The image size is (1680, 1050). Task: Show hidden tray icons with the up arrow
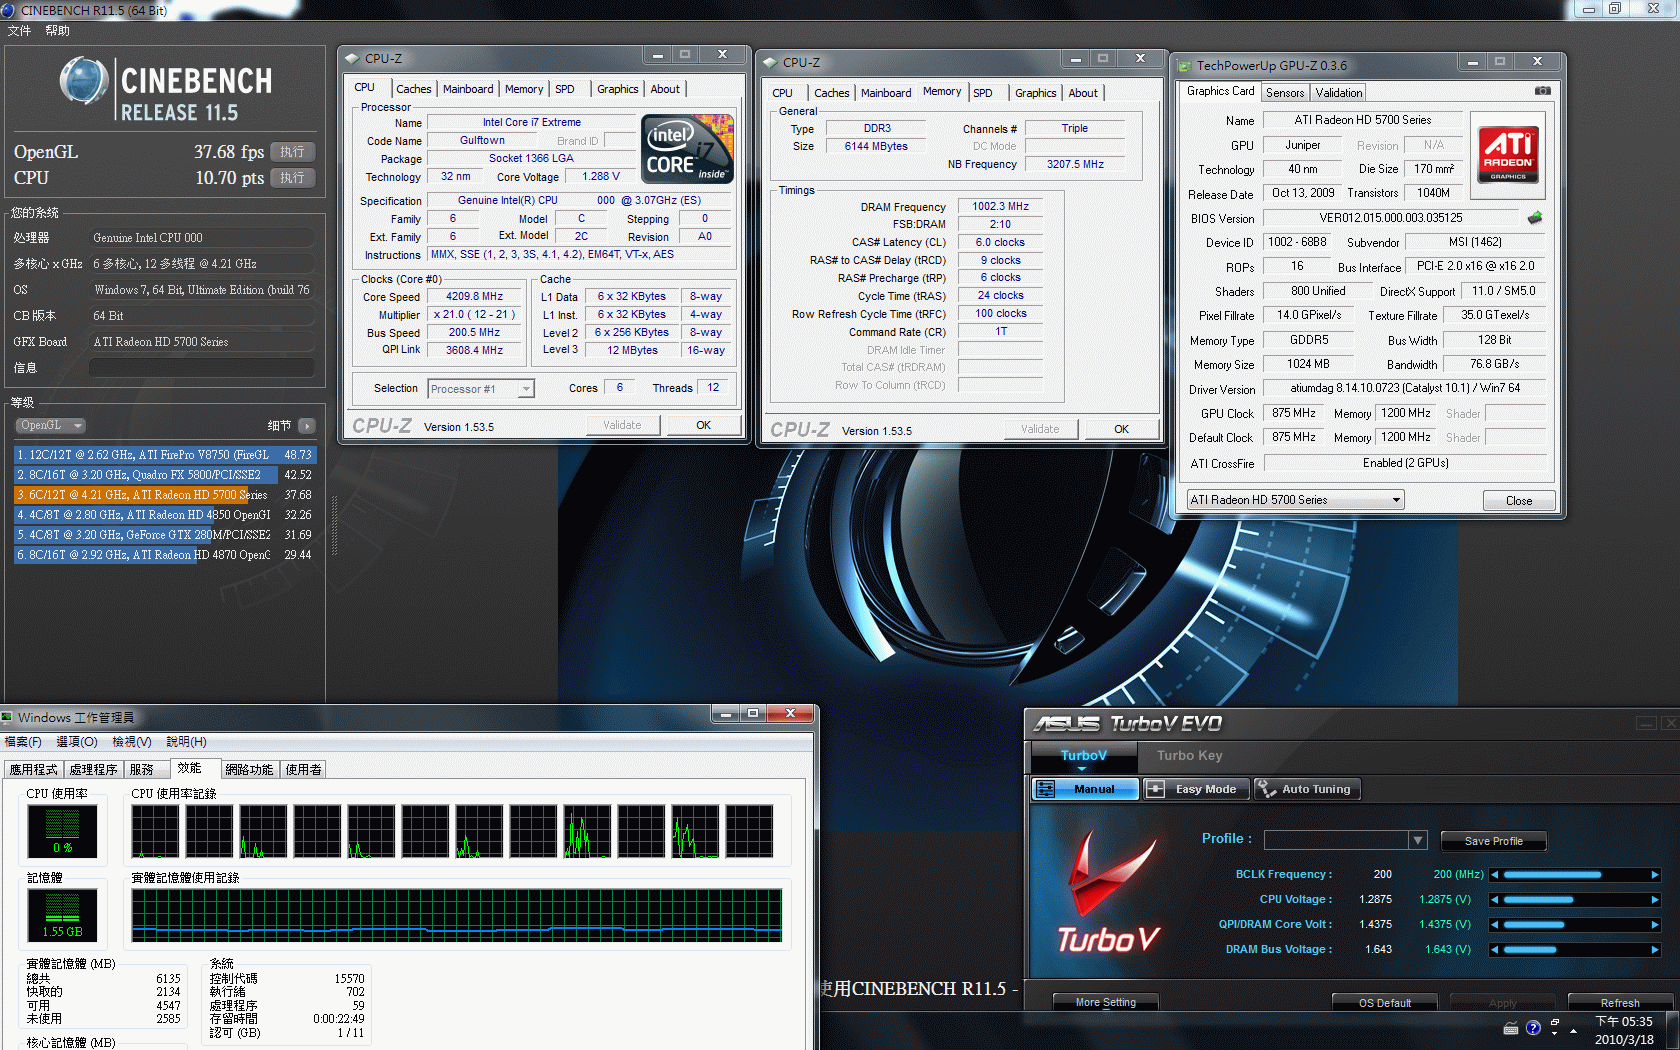[1574, 1030]
